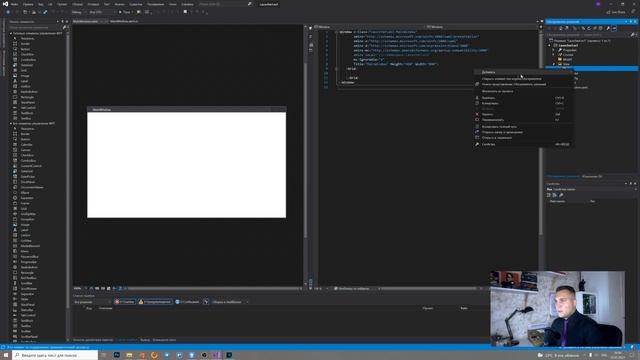Select Border in Common WPF Controls group
The image size is (640, 360).
pyautogui.click(x=25, y=44)
